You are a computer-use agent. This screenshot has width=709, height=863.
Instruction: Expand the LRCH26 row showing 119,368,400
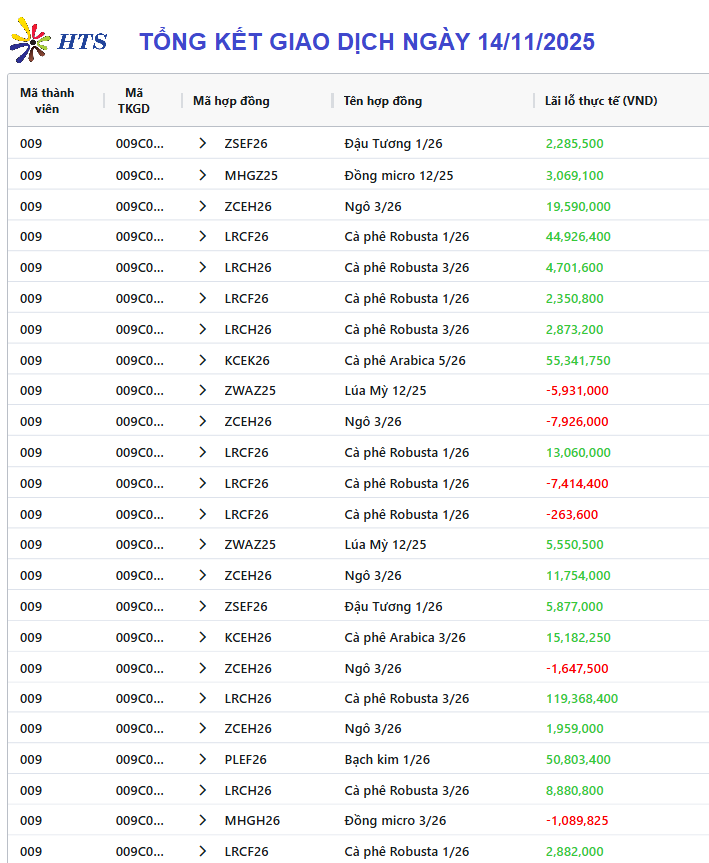point(203,698)
